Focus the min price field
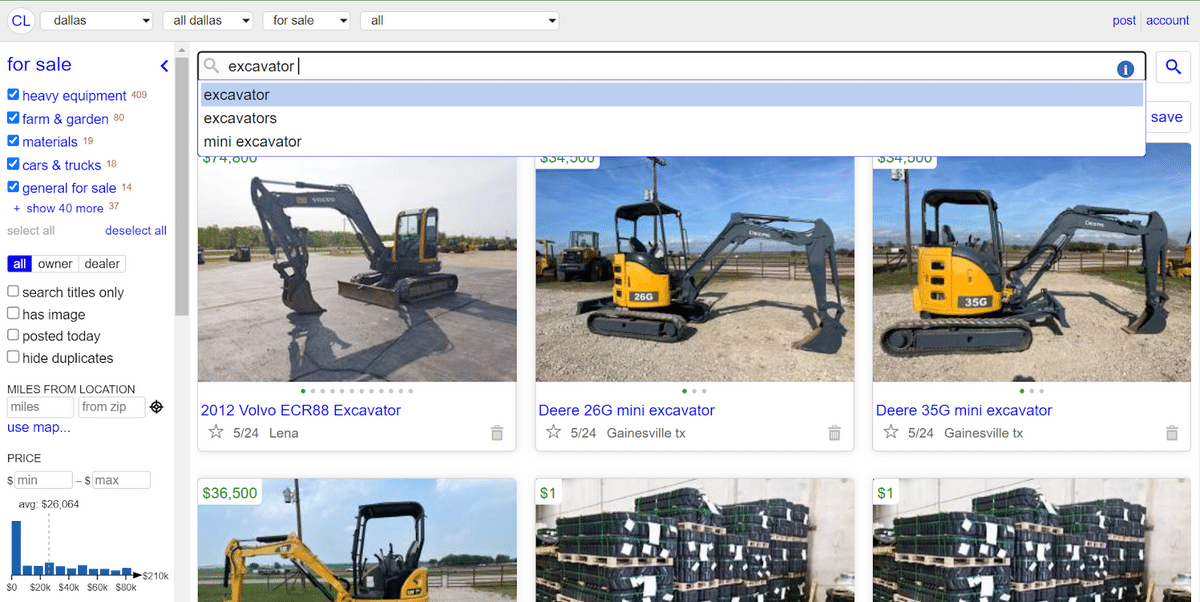Viewport: 1200px width, 602px height. pyautogui.click(x=43, y=480)
